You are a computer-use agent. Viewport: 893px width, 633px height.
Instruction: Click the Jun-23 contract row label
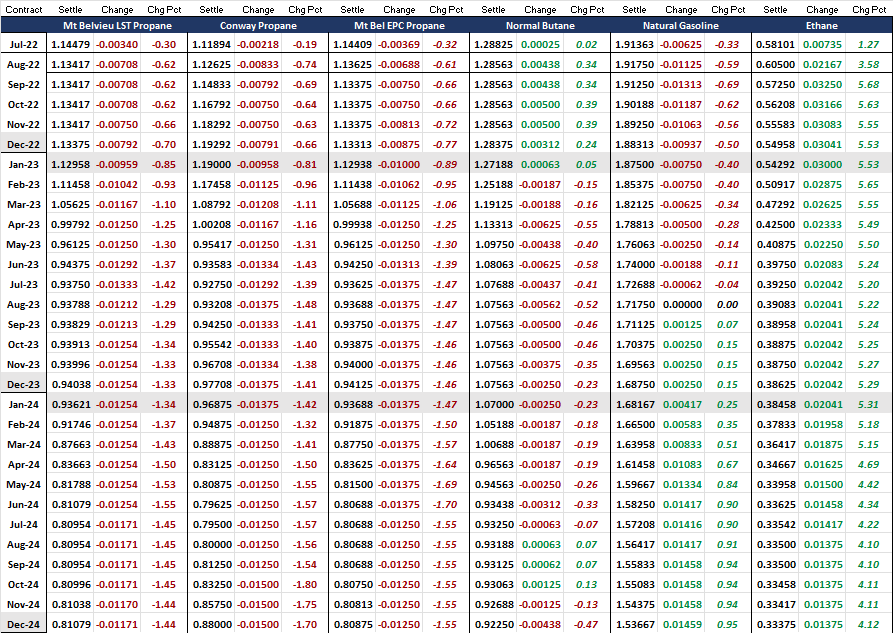coord(24,264)
